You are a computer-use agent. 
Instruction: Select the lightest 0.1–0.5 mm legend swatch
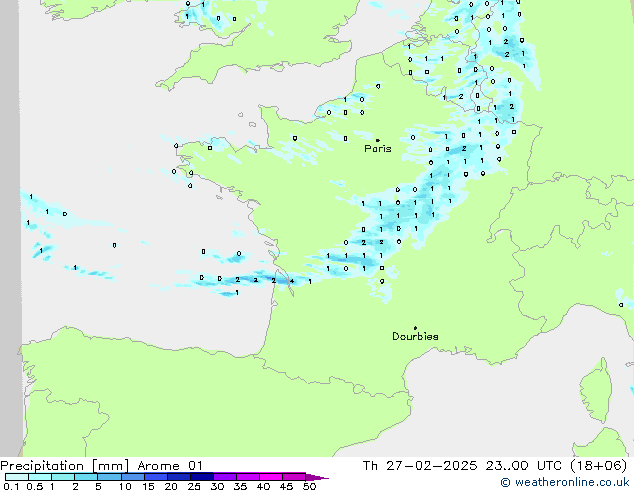coord(17,477)
